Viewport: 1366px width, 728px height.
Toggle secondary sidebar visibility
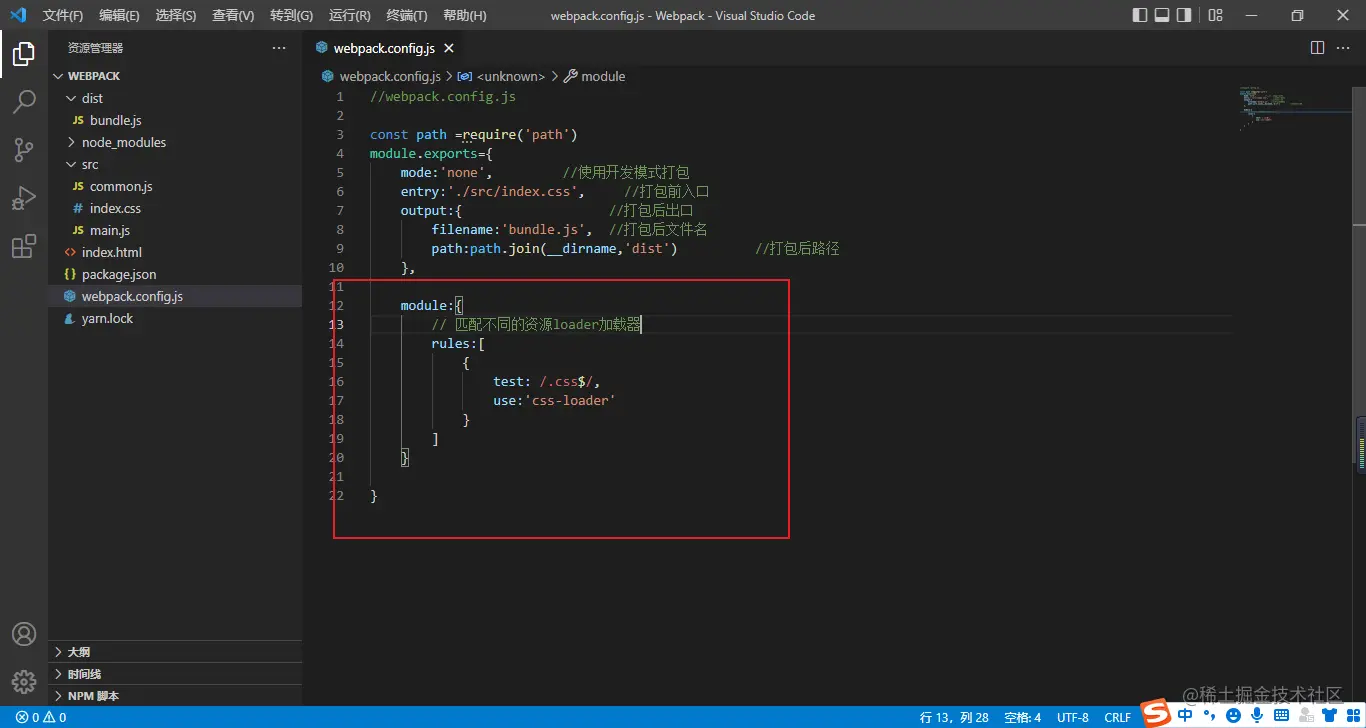(x=1184, y=15)
